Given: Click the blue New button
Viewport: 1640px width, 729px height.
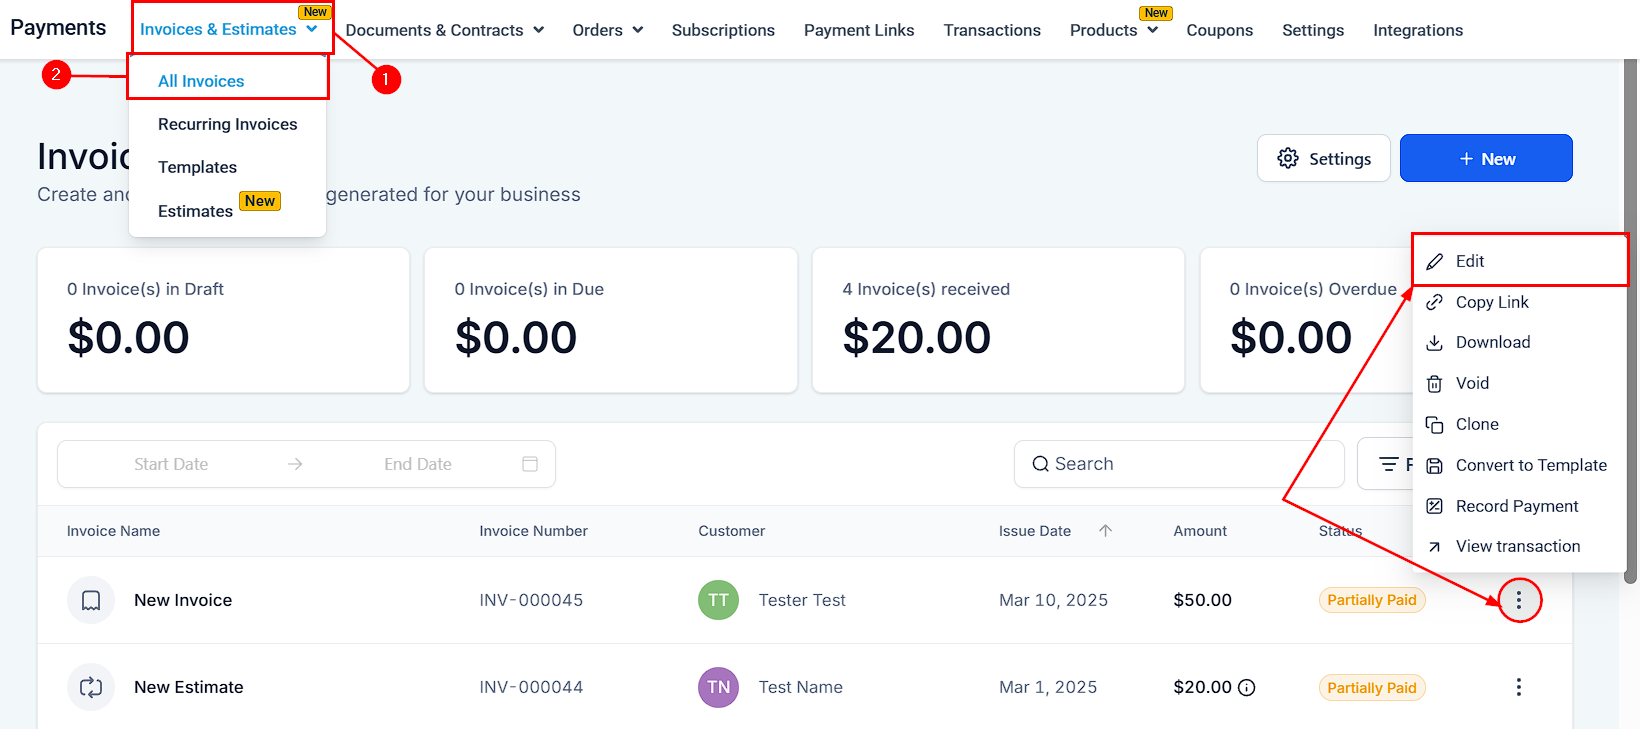Looking at the screenshot, I should (1485, 159).
